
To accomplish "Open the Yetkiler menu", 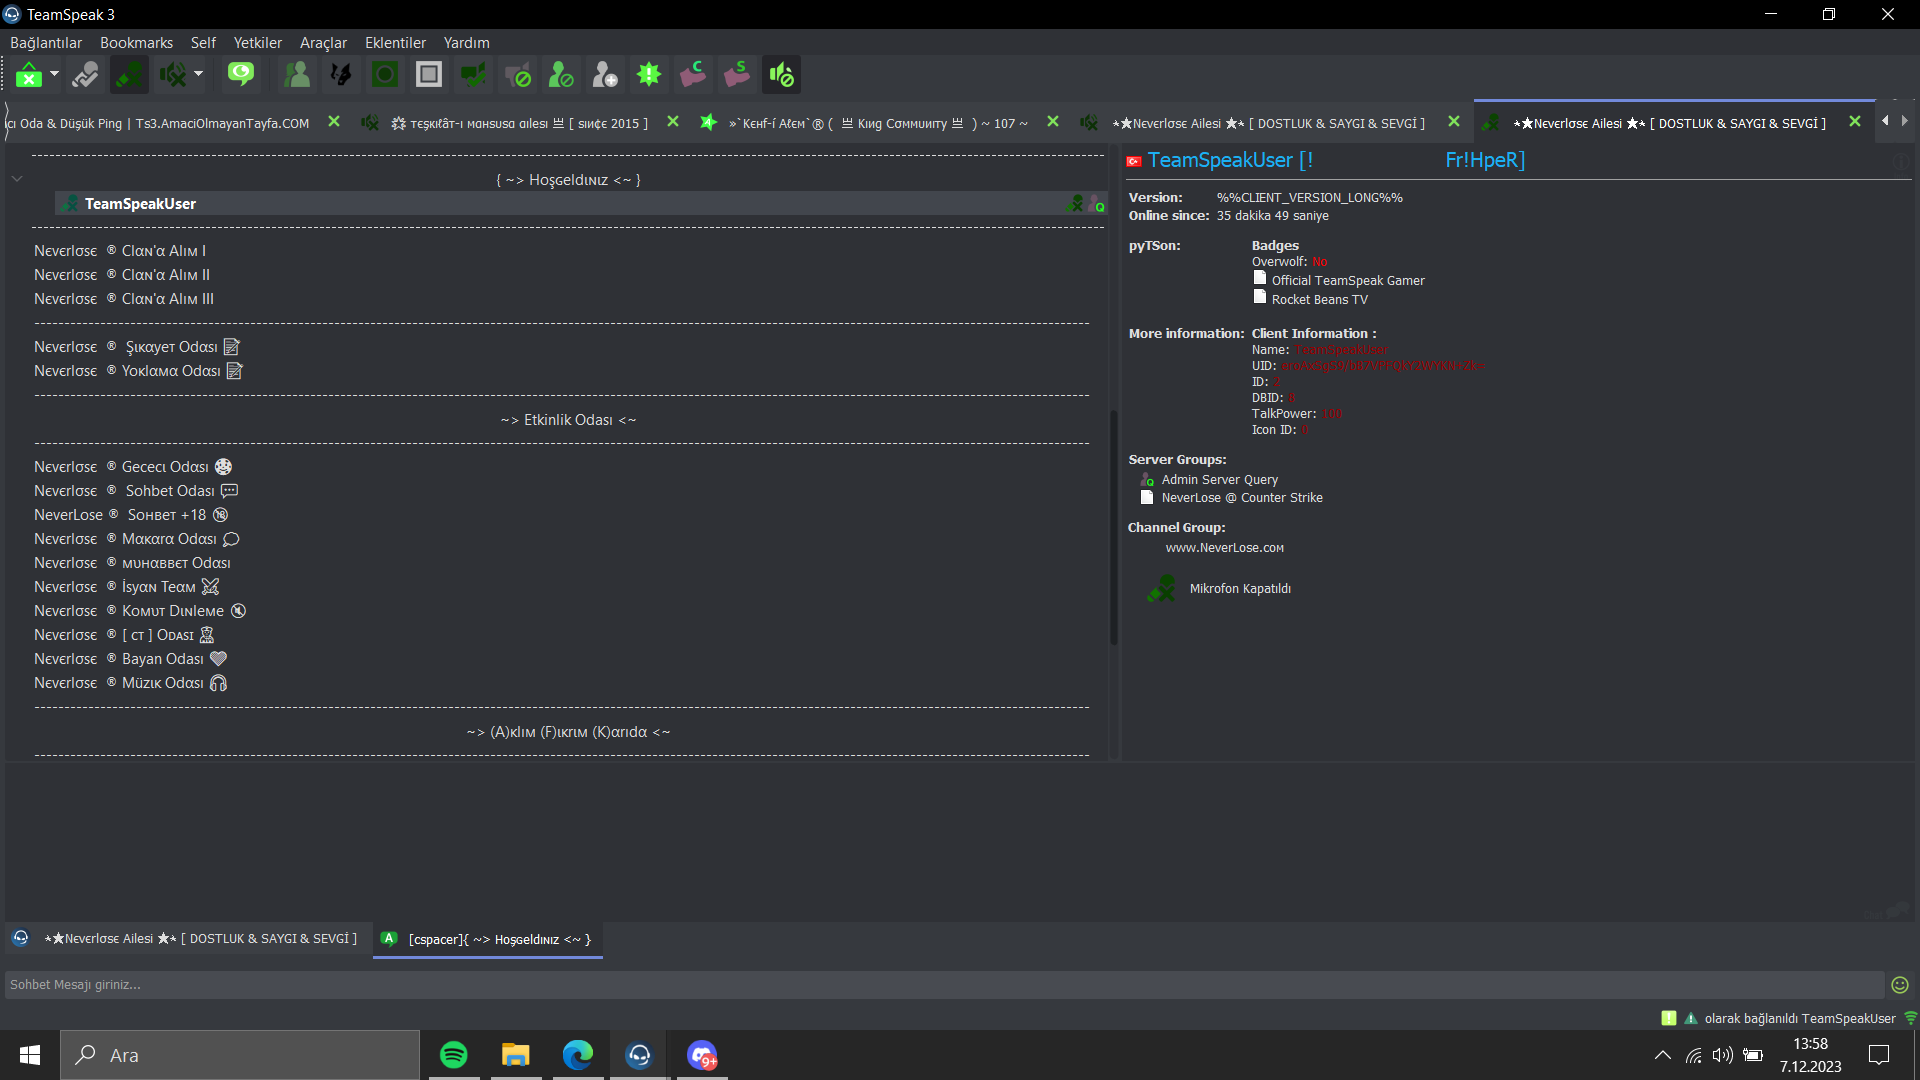I will click(257, 43).
